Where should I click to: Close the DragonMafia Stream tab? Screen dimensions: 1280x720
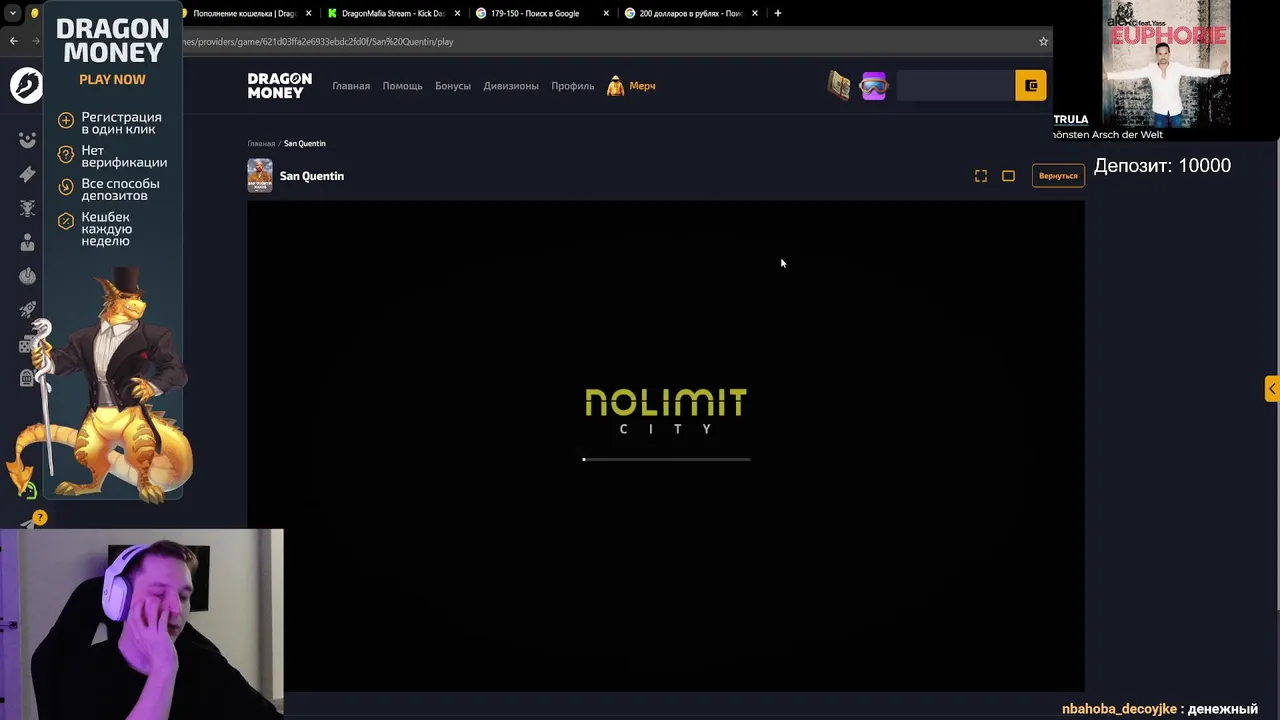pyautogui.click(x=457, y=13)
